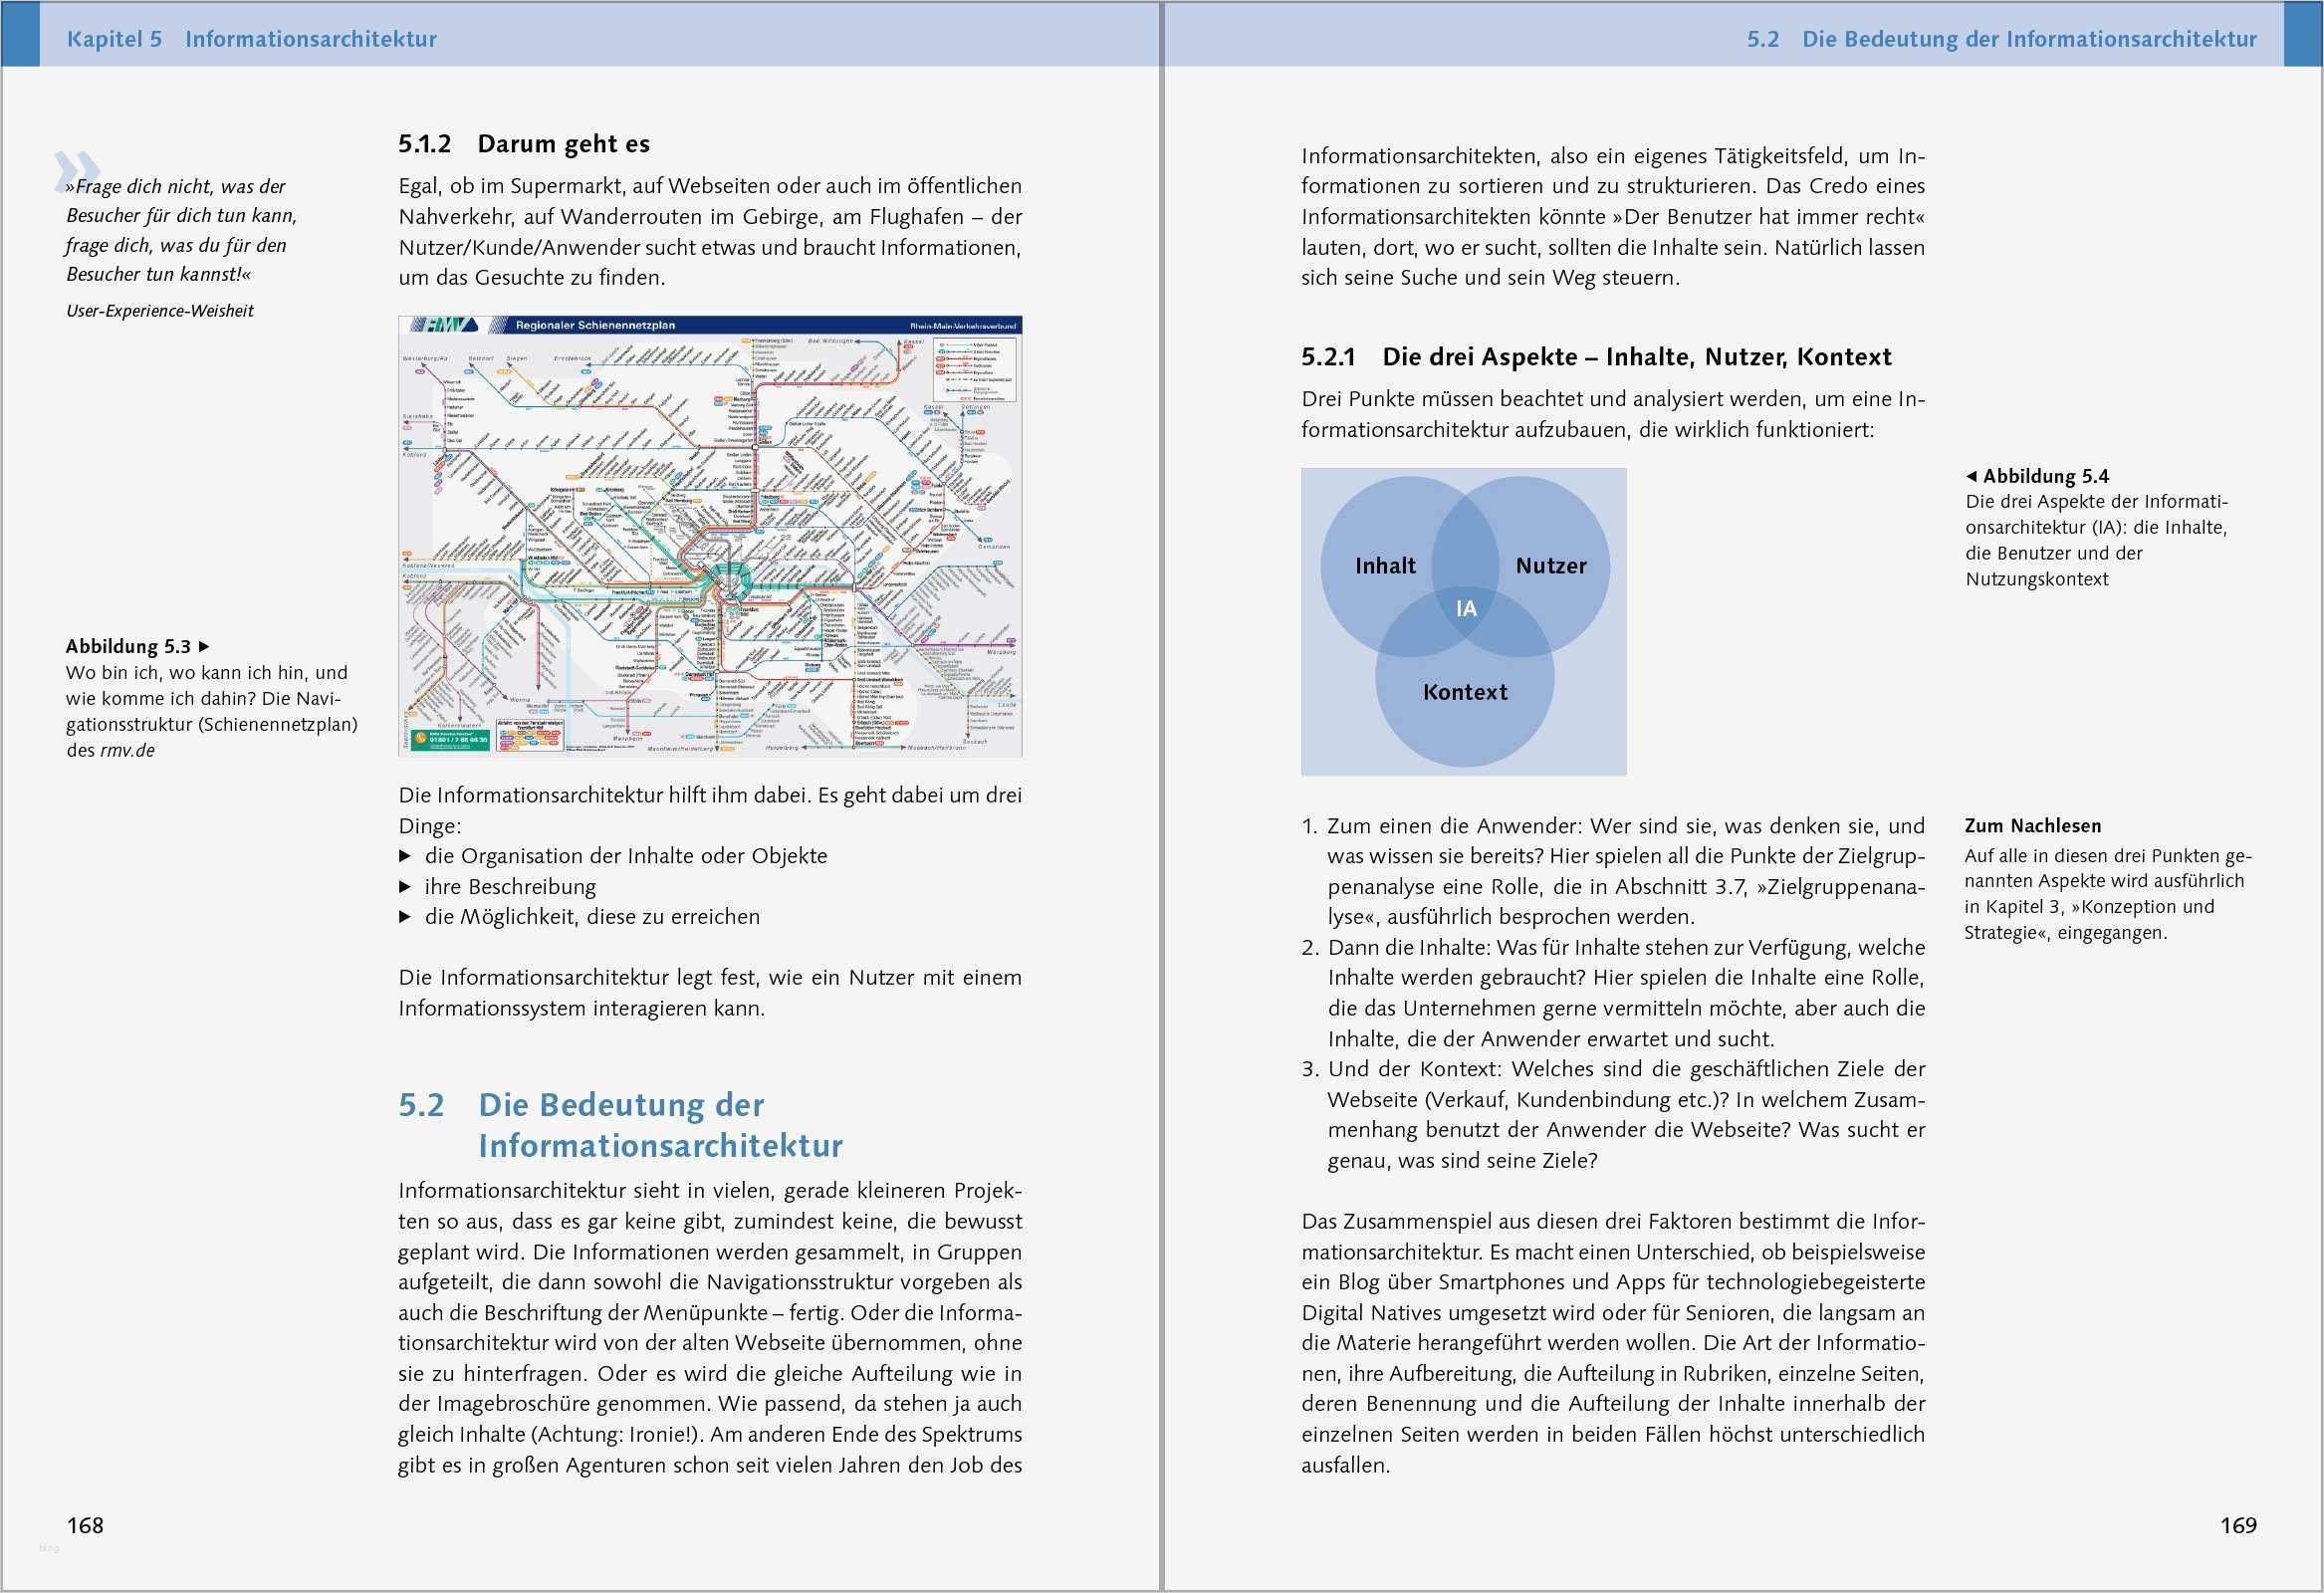Image resolution: width=2324 pixels, height=1593 pixels.
Task: Click the Abbildung 5.3 arrow marker
Action: tap(205, 647)
